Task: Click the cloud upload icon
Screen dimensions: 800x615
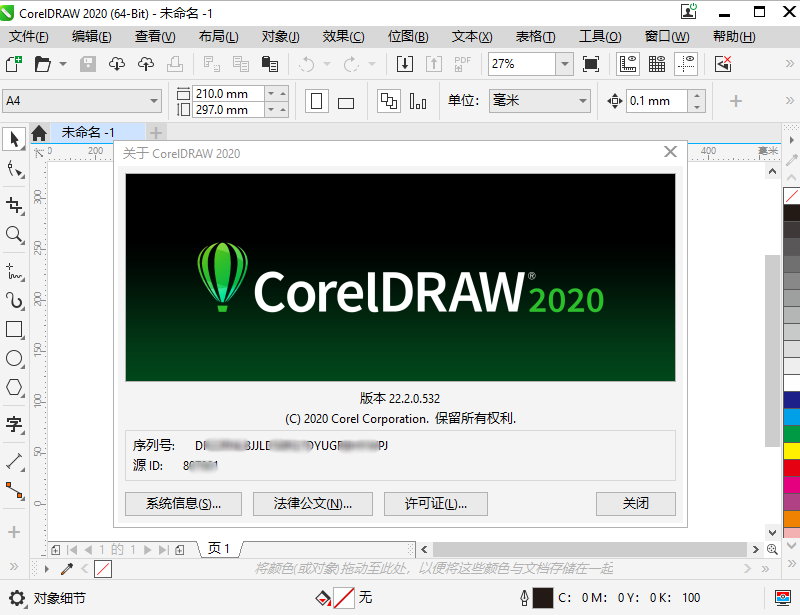Action: tap(146, 64)
